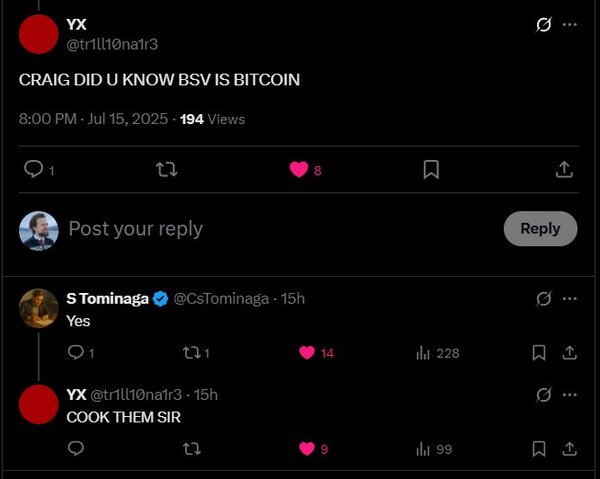Viewport: 600px width, 479px height.
Task: Unlike the main post with 8 likes
Action: [x=299, y=169]
